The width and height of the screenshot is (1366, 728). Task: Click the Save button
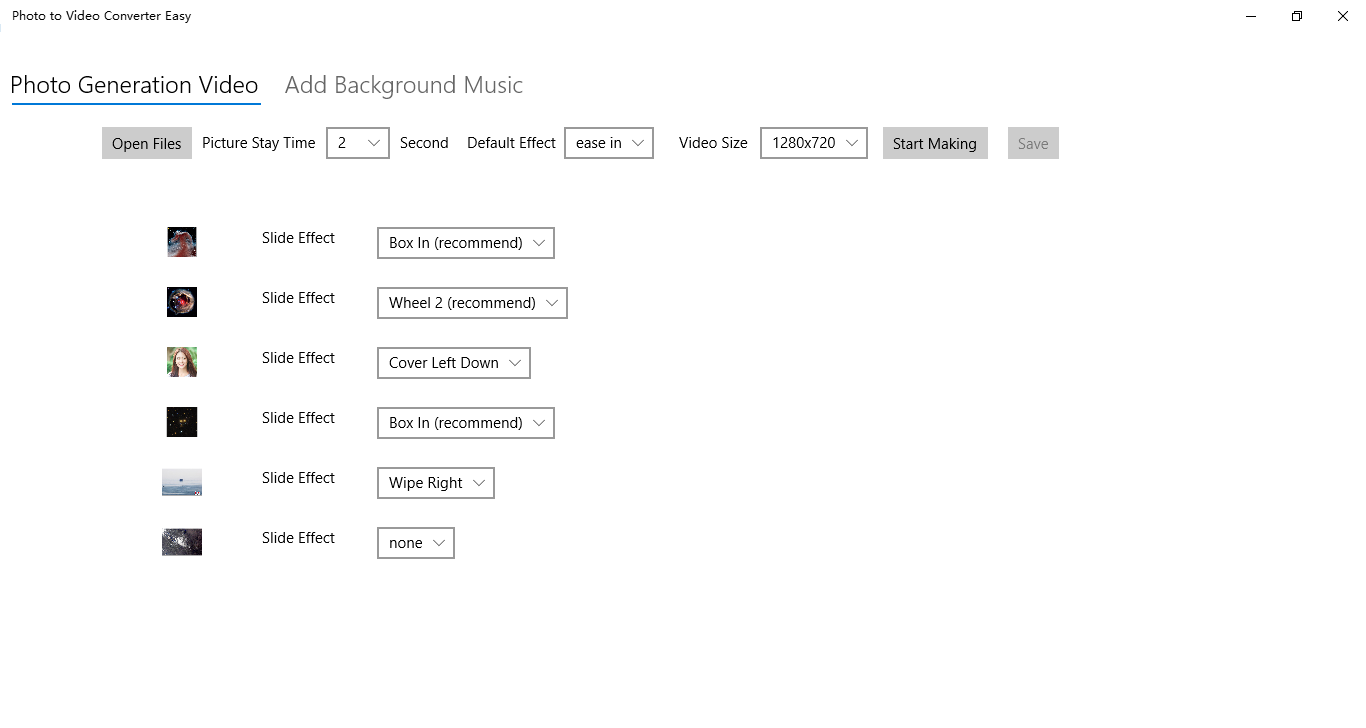tap(1033, 143)
